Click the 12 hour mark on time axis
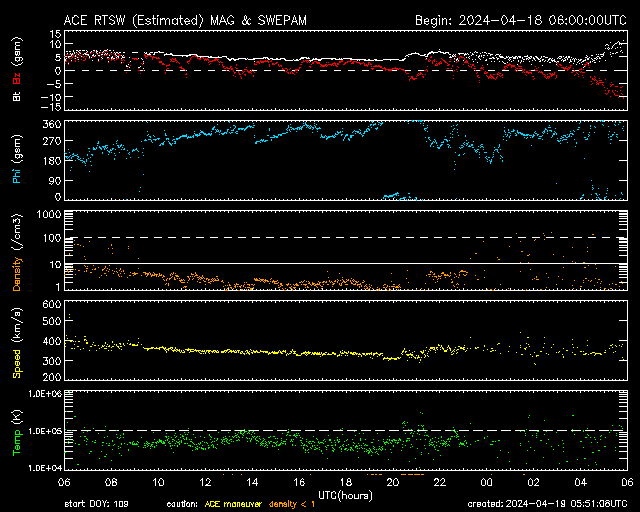The image size is (640, 512). [x=206, y=482]
